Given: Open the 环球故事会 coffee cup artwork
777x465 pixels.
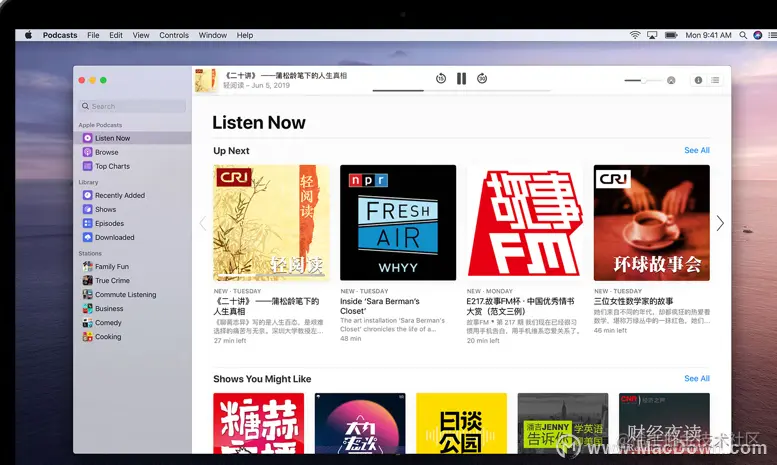Looking at the screenshot, I should click(x=652, y=223).
